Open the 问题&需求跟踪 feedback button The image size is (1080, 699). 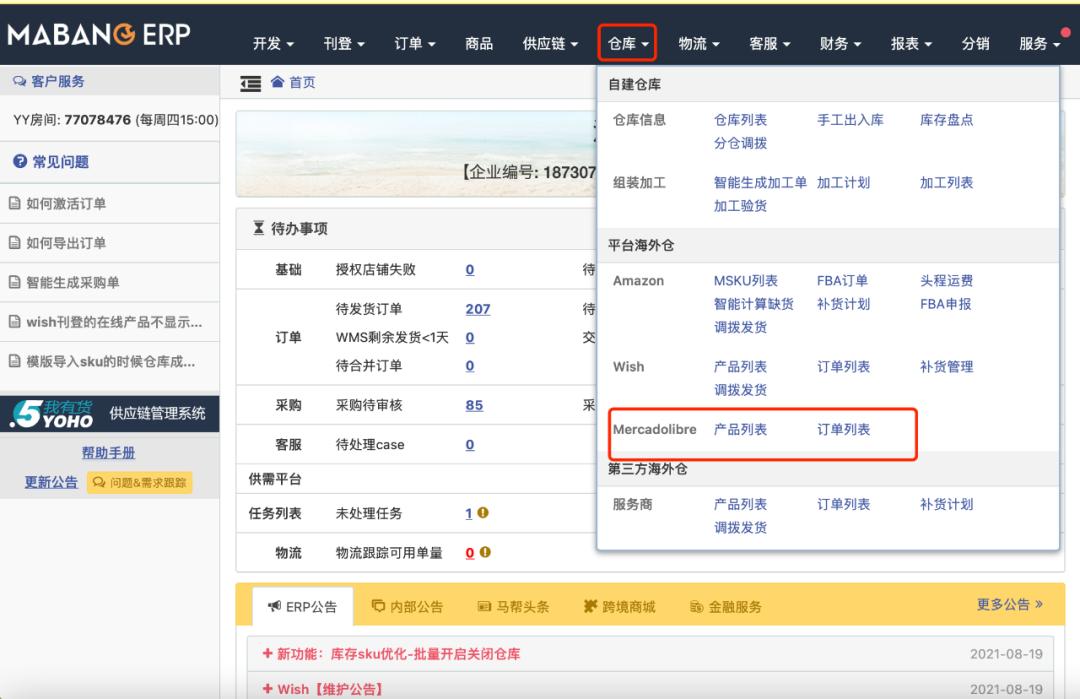(139, 483)
